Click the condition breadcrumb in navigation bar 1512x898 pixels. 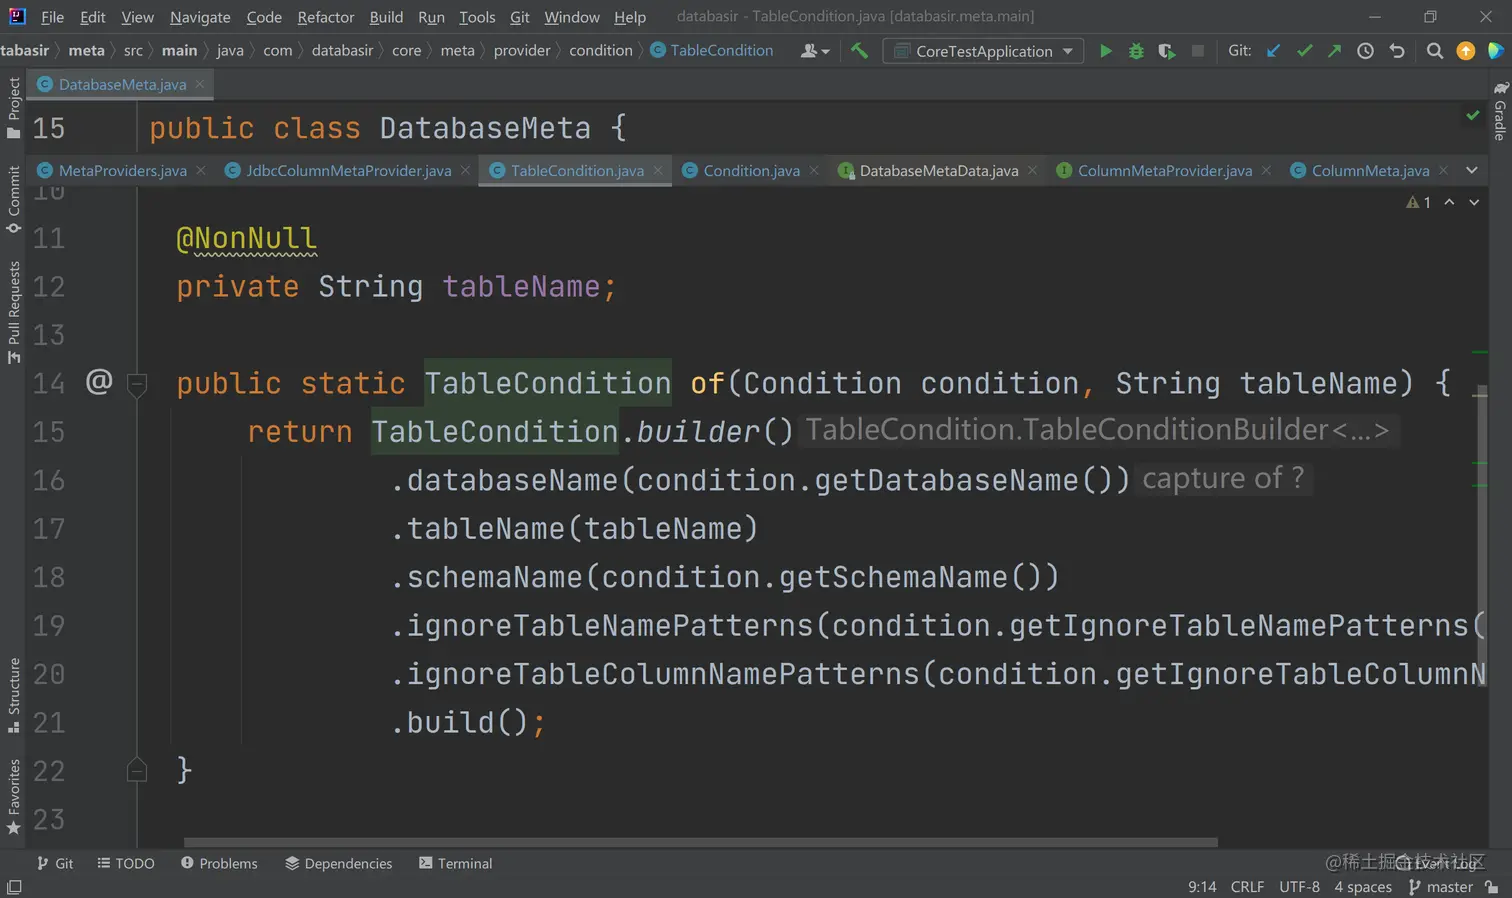coord(601,50)
